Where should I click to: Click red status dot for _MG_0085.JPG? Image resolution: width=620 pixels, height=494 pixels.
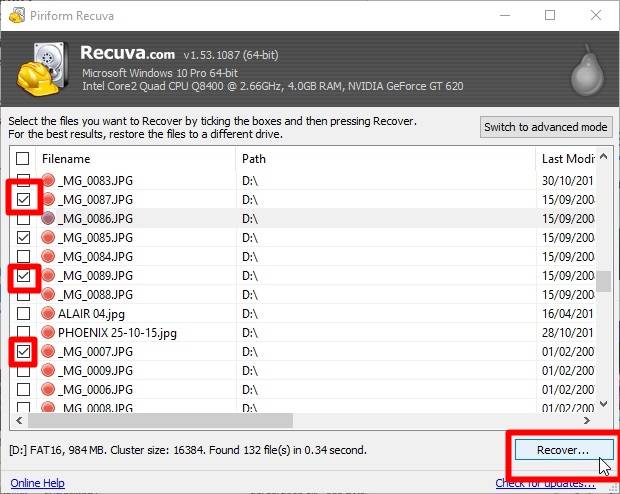48,237
